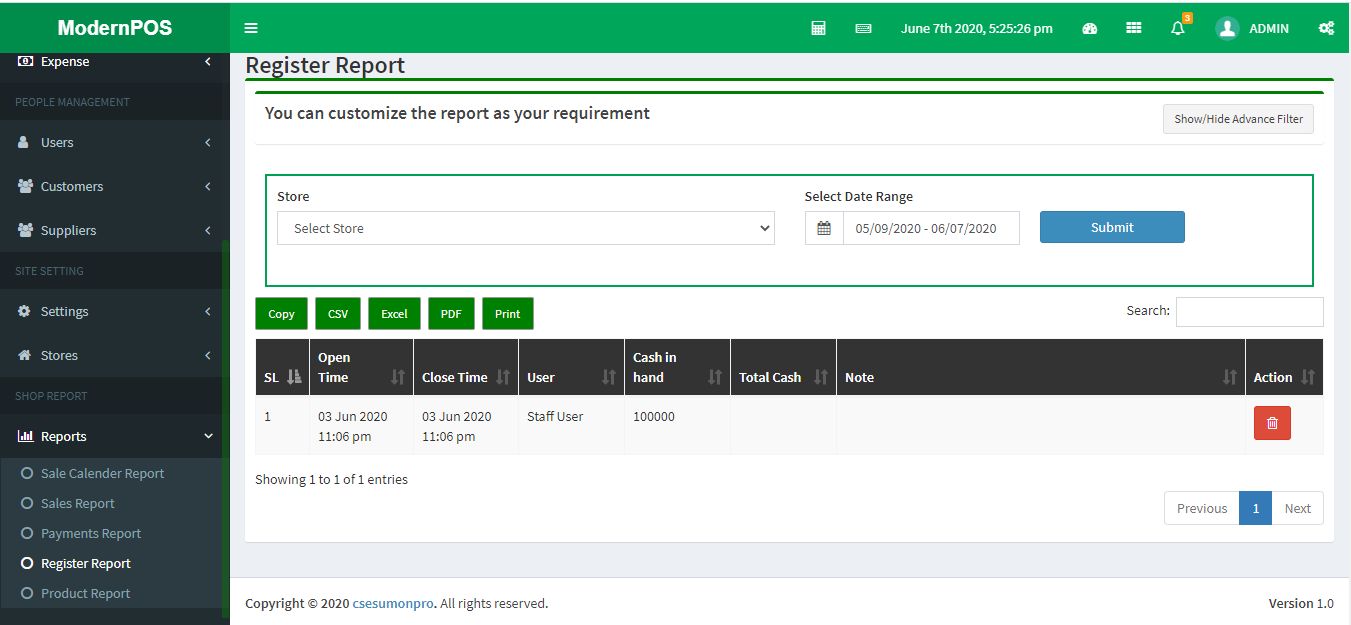
Task: Click the blue Submit button
Action: pyautogui.click(x=1112, y=227)
